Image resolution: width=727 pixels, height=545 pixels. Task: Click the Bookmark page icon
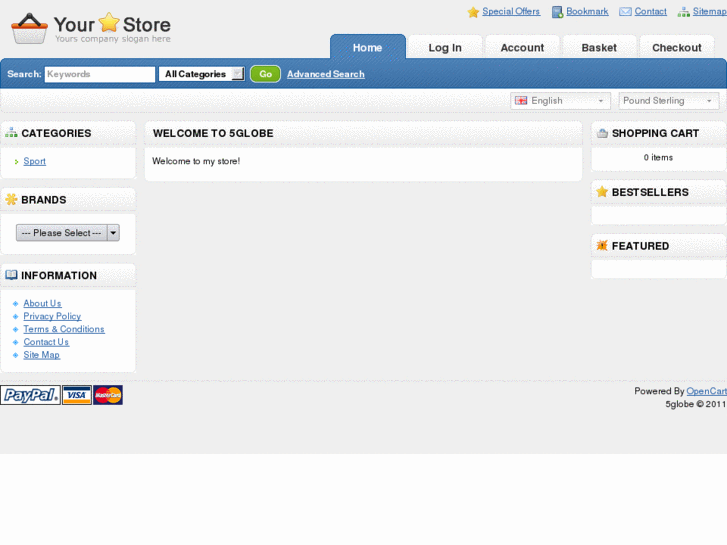557,12
